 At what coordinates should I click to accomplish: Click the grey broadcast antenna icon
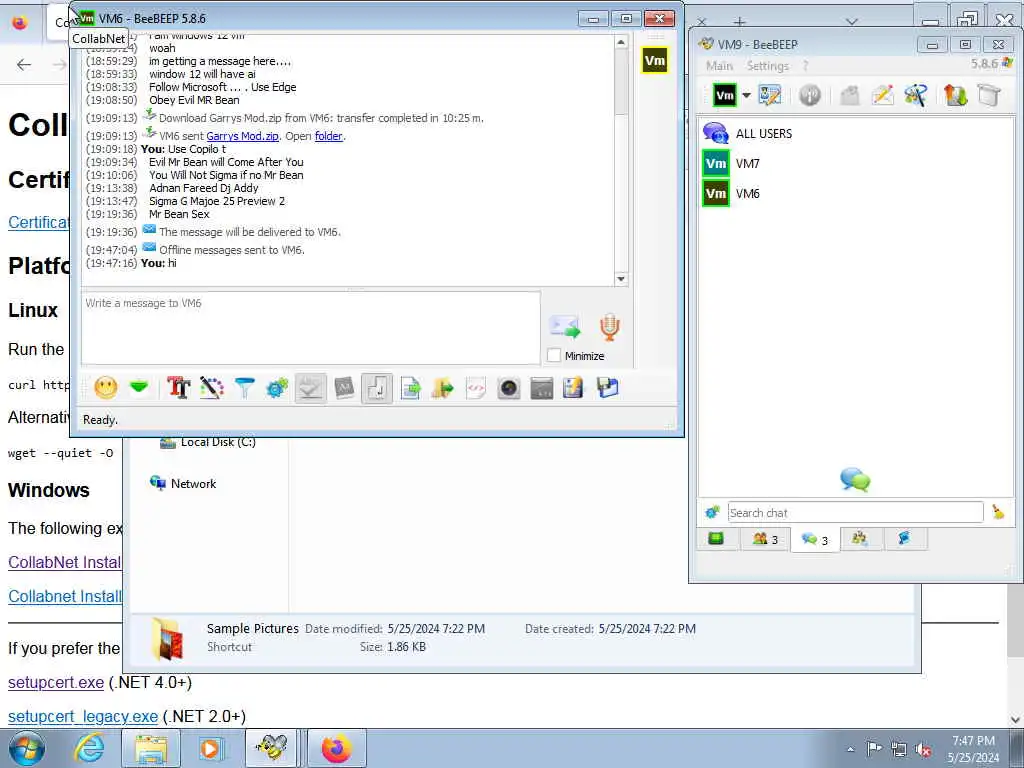tap(810, 95)
